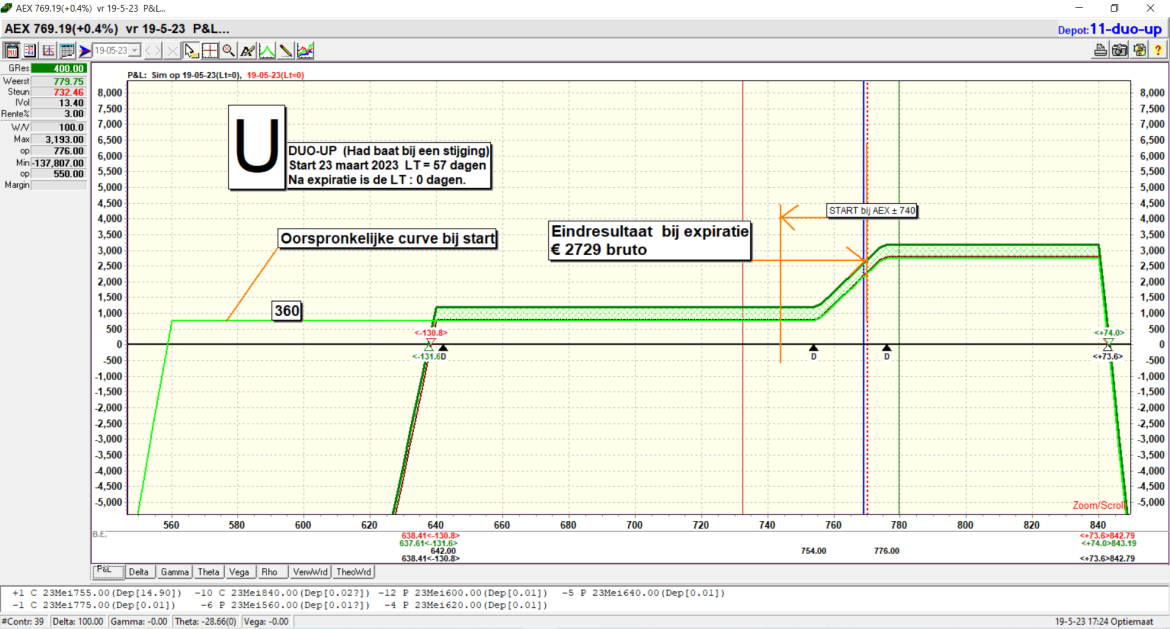Open the position table icon beside the calendar
The image size is (1170, 629).
click(x=30, y=51)
